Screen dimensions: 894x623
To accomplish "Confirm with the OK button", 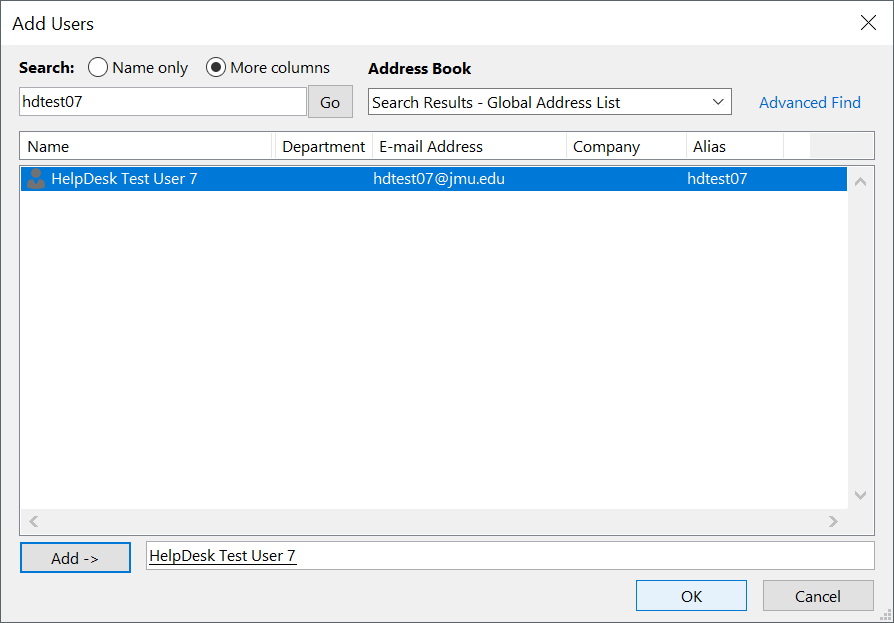I will (x=691, y=596).
